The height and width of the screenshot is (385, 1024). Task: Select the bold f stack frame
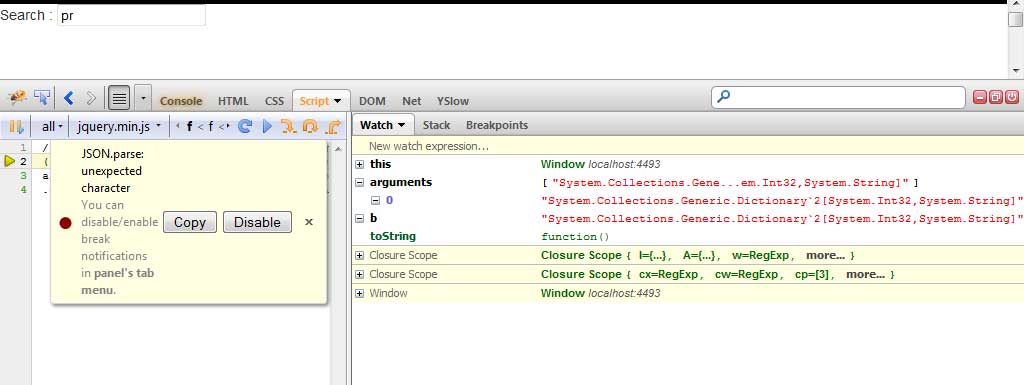(189, 127)
